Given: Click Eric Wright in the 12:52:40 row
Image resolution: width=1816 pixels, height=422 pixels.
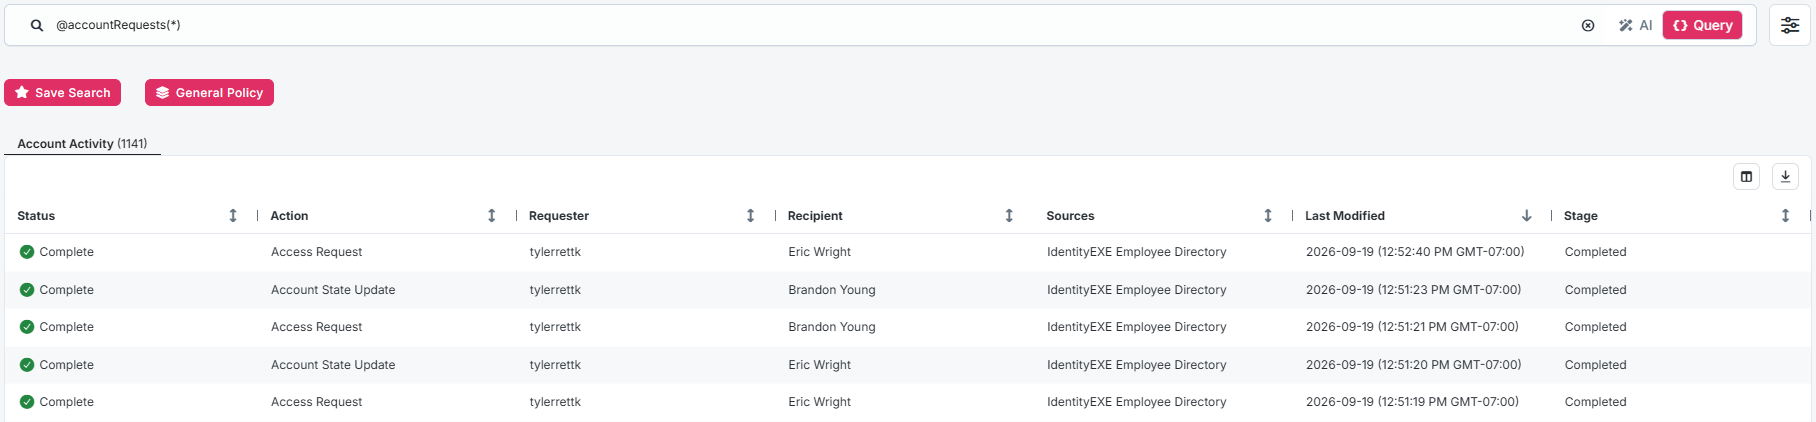Looking at the screenshot, I should pyautogui.click(x=819, y=252).
